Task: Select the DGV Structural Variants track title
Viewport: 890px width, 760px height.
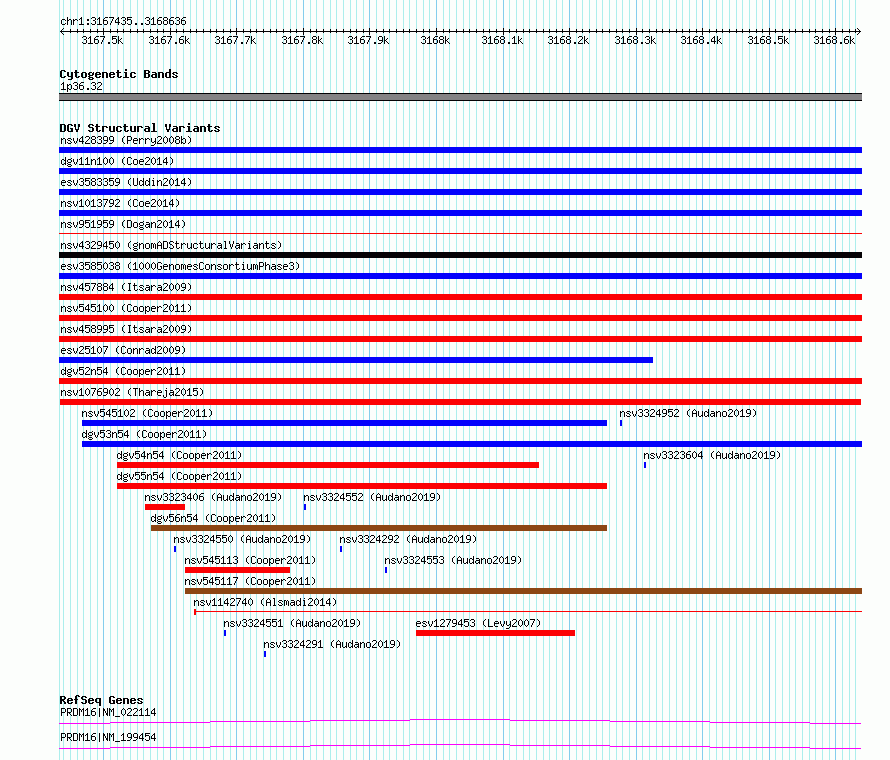Action: (140, 128)
